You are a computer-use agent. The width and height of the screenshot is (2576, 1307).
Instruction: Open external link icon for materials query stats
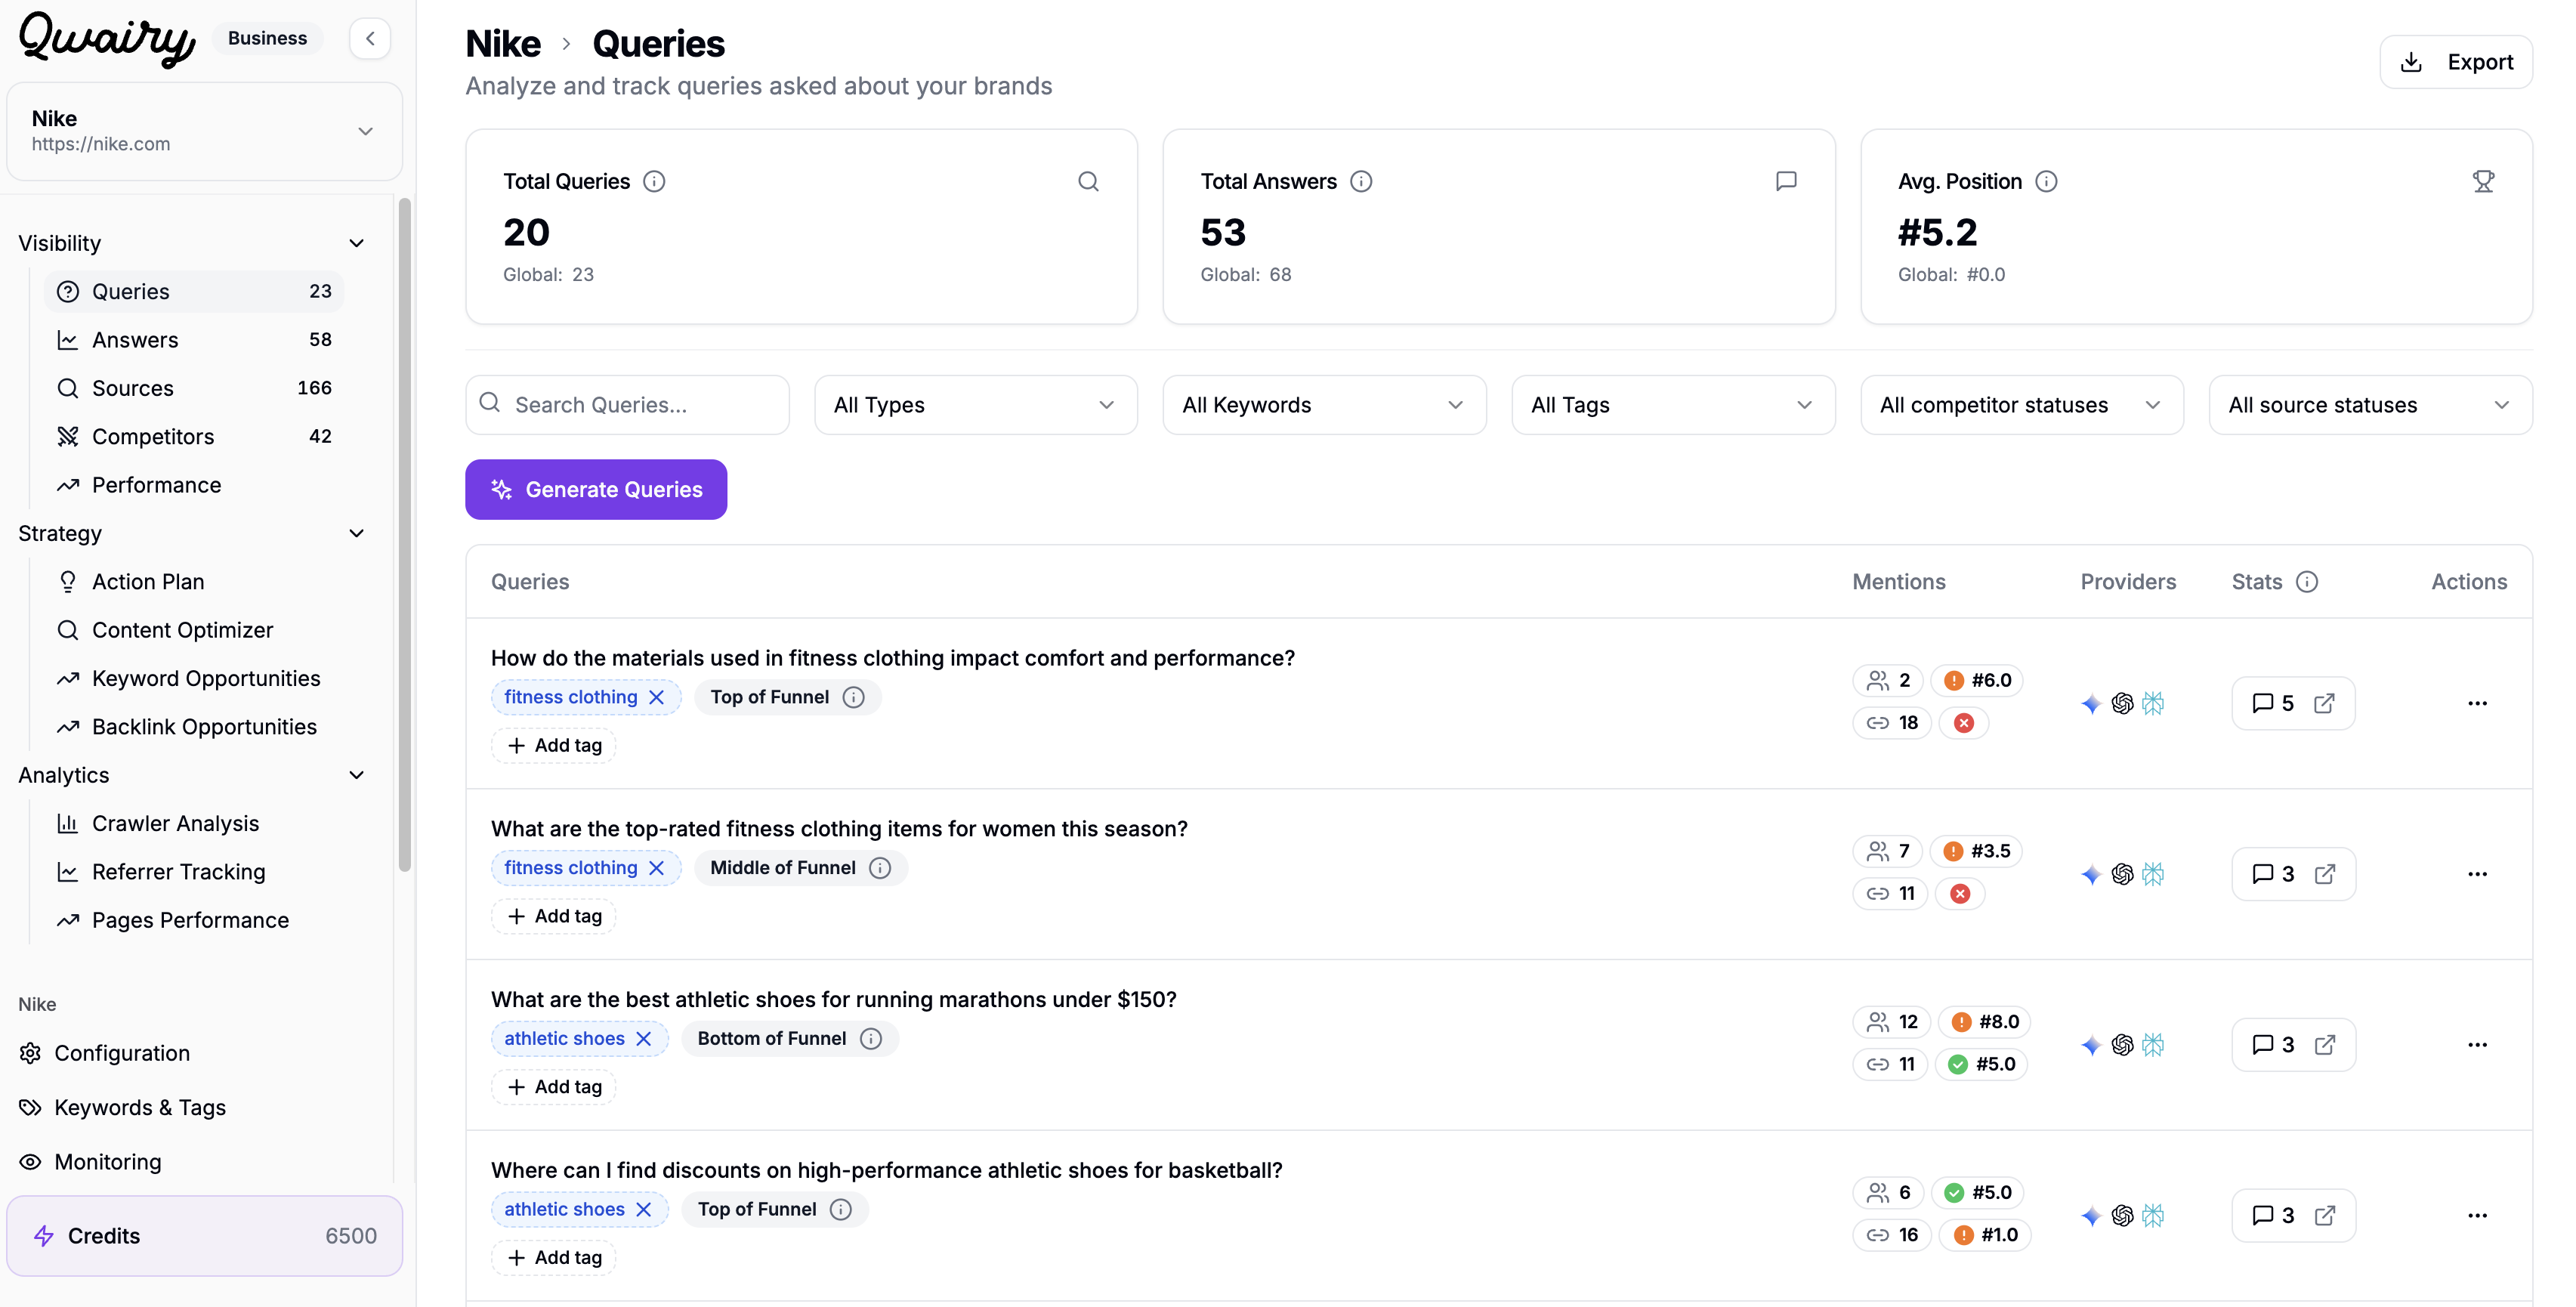pos(2324,704)
